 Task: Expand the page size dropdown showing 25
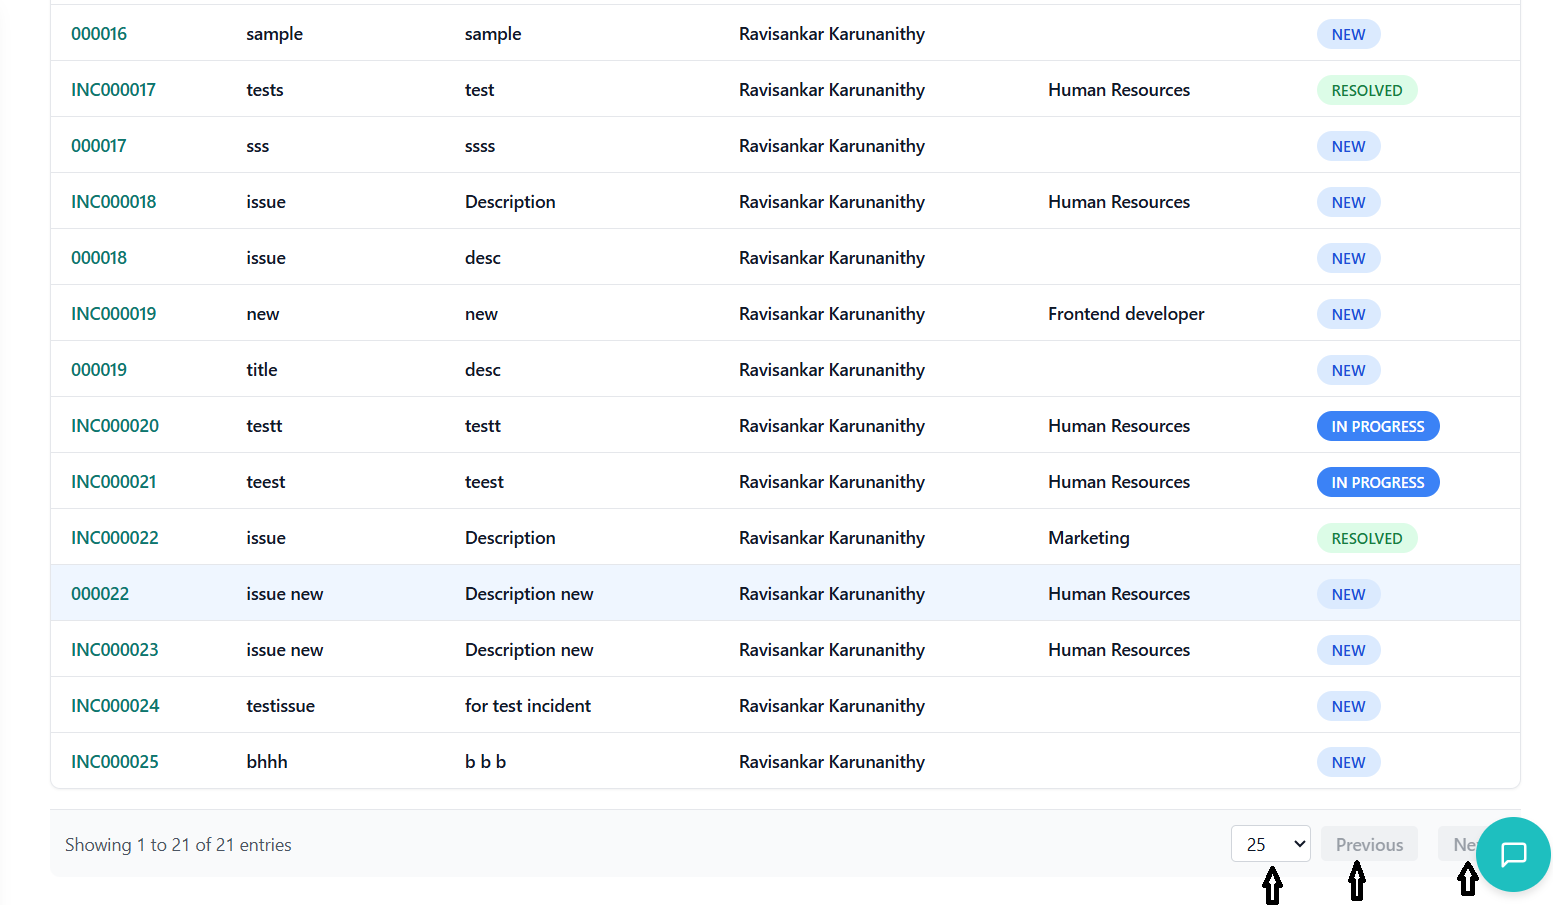1270,844
